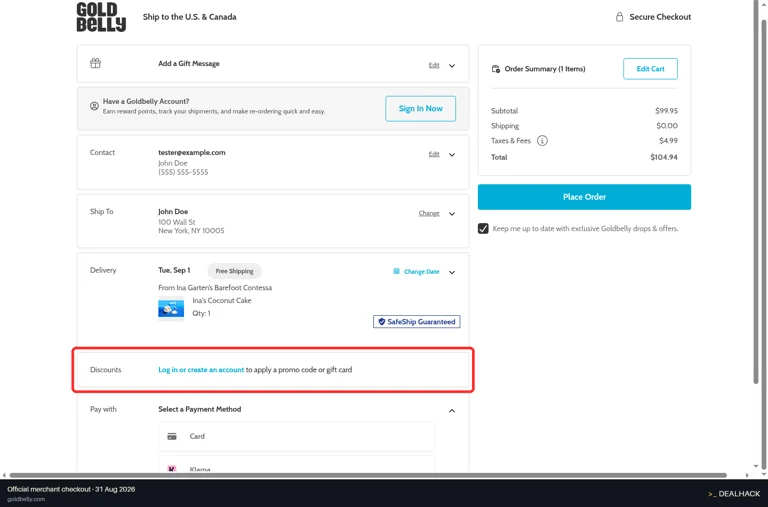Click the Total $104.94 amount
768x507 pixels.
tap(664, 157)
